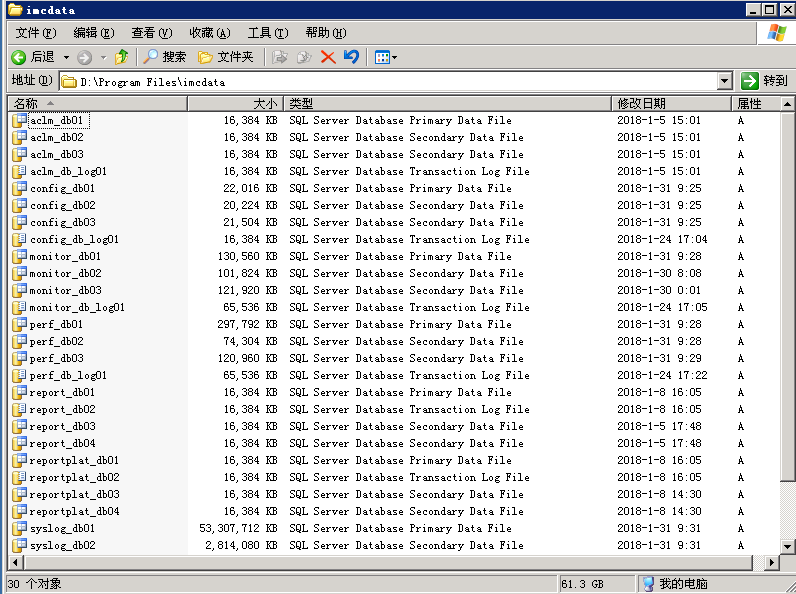Select the monitor_db01 file icon
This screenshot has height=594, width=796.
pyautogui.click(x=19, y=256)
